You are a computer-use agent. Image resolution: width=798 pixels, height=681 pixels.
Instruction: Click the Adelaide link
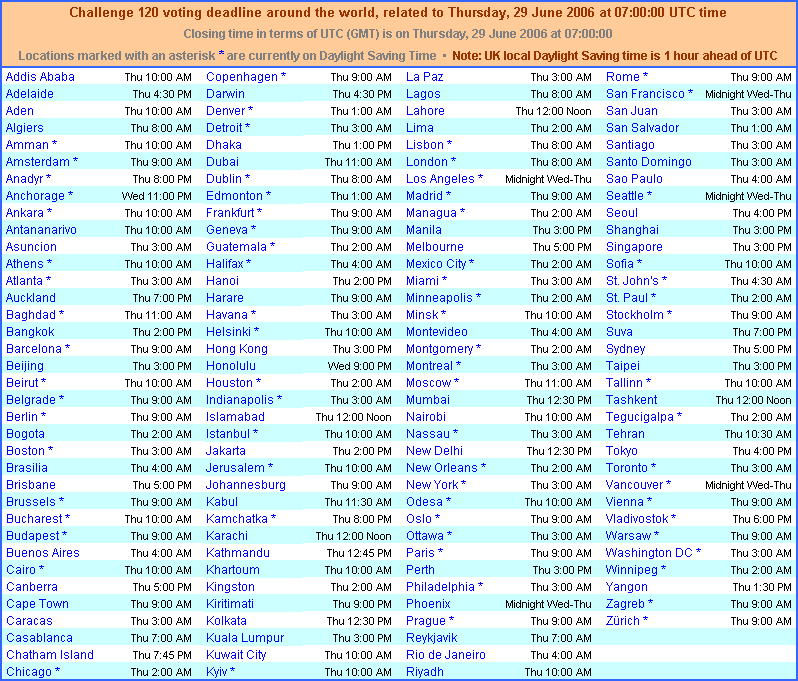tap(30, 94)
